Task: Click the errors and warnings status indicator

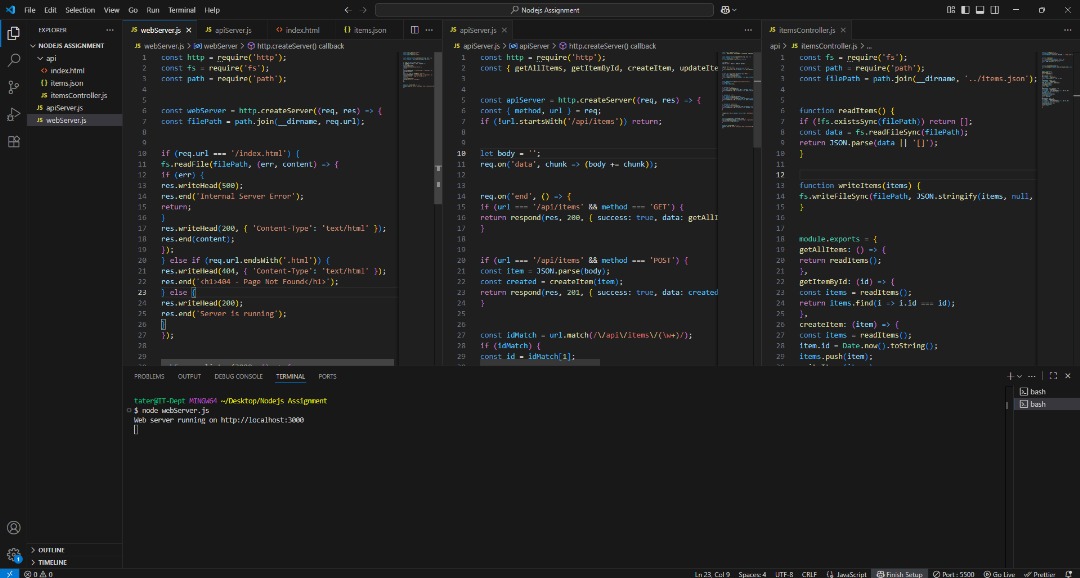Action: click(x=39, y=574)
